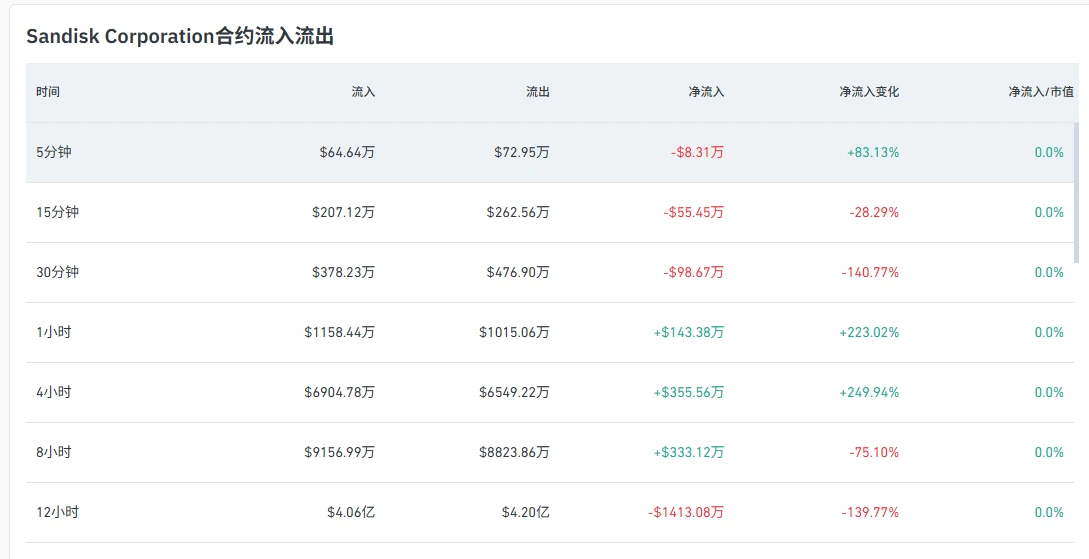Select the 12小时 row label
Image resolution: width=1089 pixels, height=559 pixels.
click(x=58, y=512)
